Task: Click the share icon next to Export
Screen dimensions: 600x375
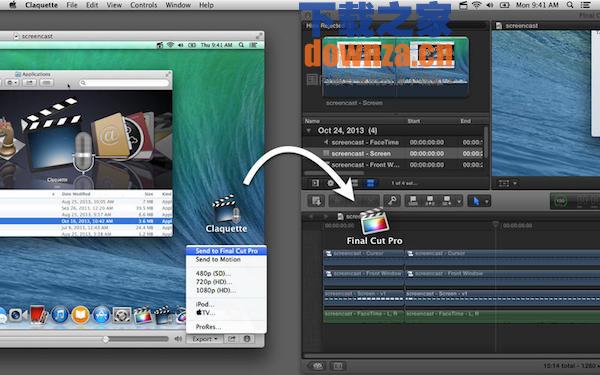Action: [232, 339]
